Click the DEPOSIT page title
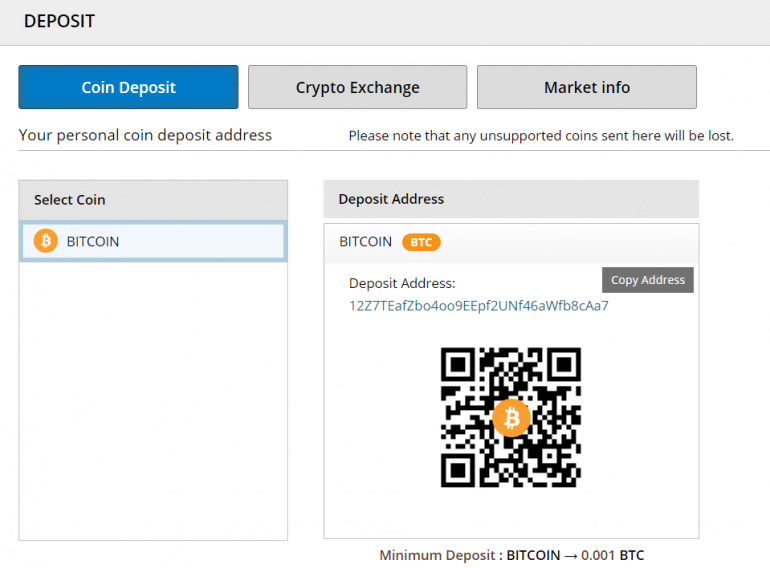The width and height of the screenshot is (770, 568). tap(59, 21)
